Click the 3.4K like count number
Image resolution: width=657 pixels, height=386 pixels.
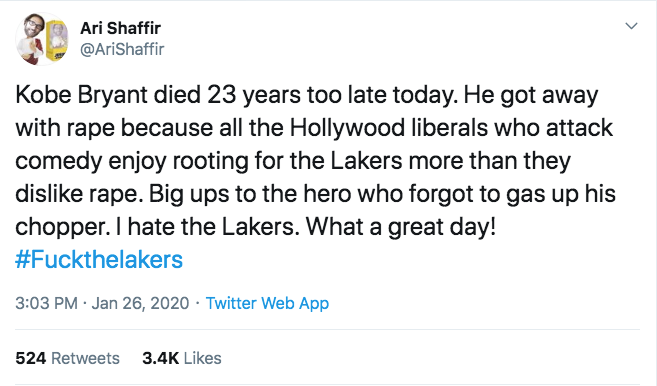[160, 358]
